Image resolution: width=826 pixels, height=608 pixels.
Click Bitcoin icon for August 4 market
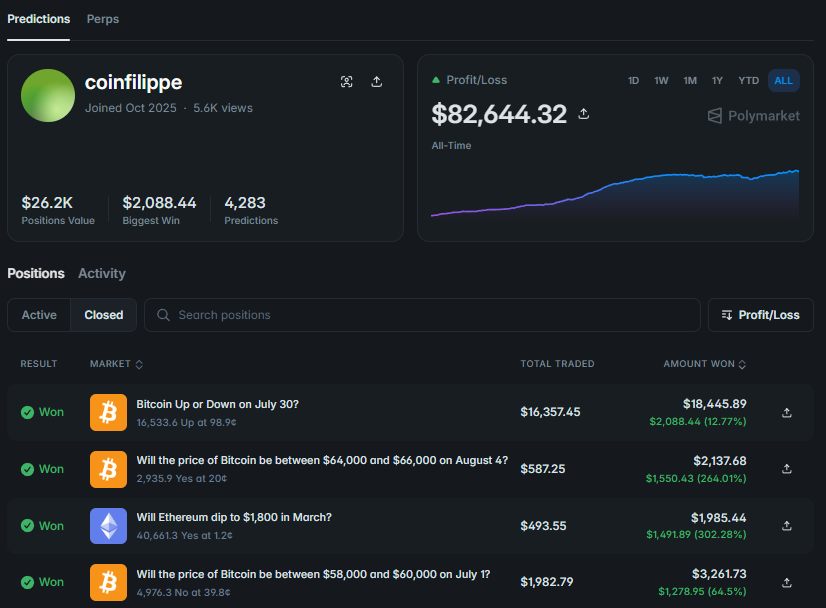click(x=109, y=469)
